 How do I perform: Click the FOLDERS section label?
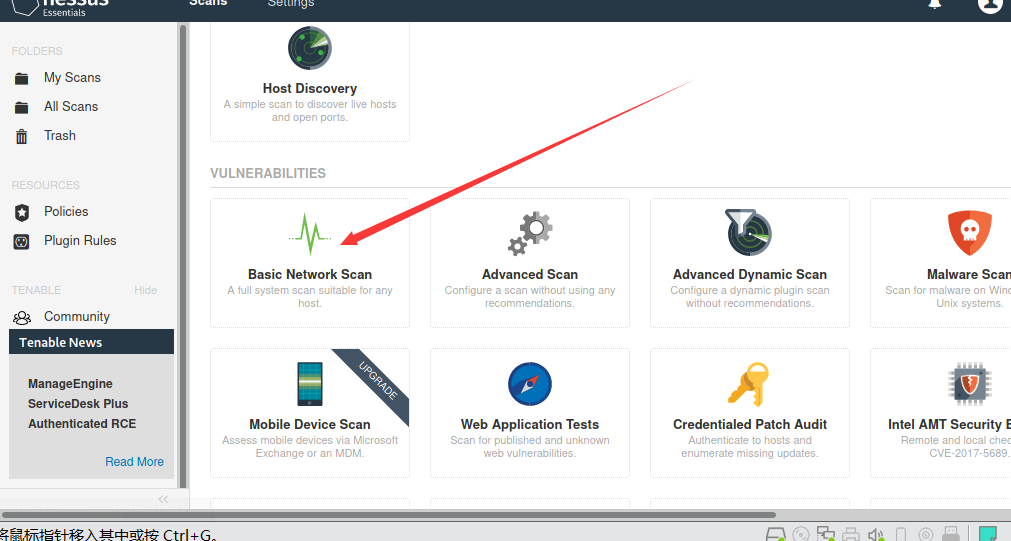[37, 51]
